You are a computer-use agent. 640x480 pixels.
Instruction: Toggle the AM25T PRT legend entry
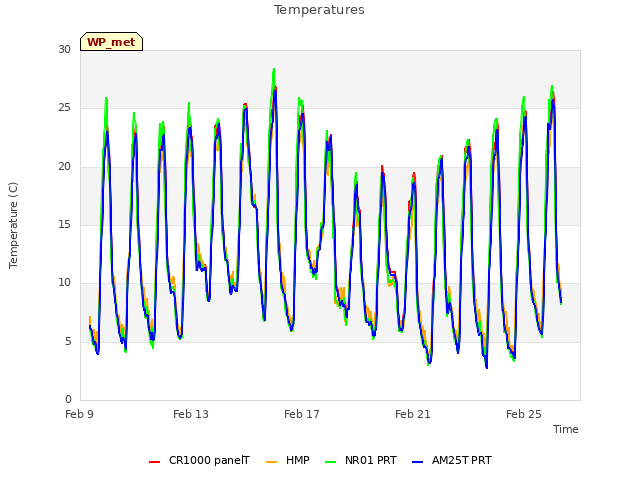pyautogui.click(x=452, y=461)
